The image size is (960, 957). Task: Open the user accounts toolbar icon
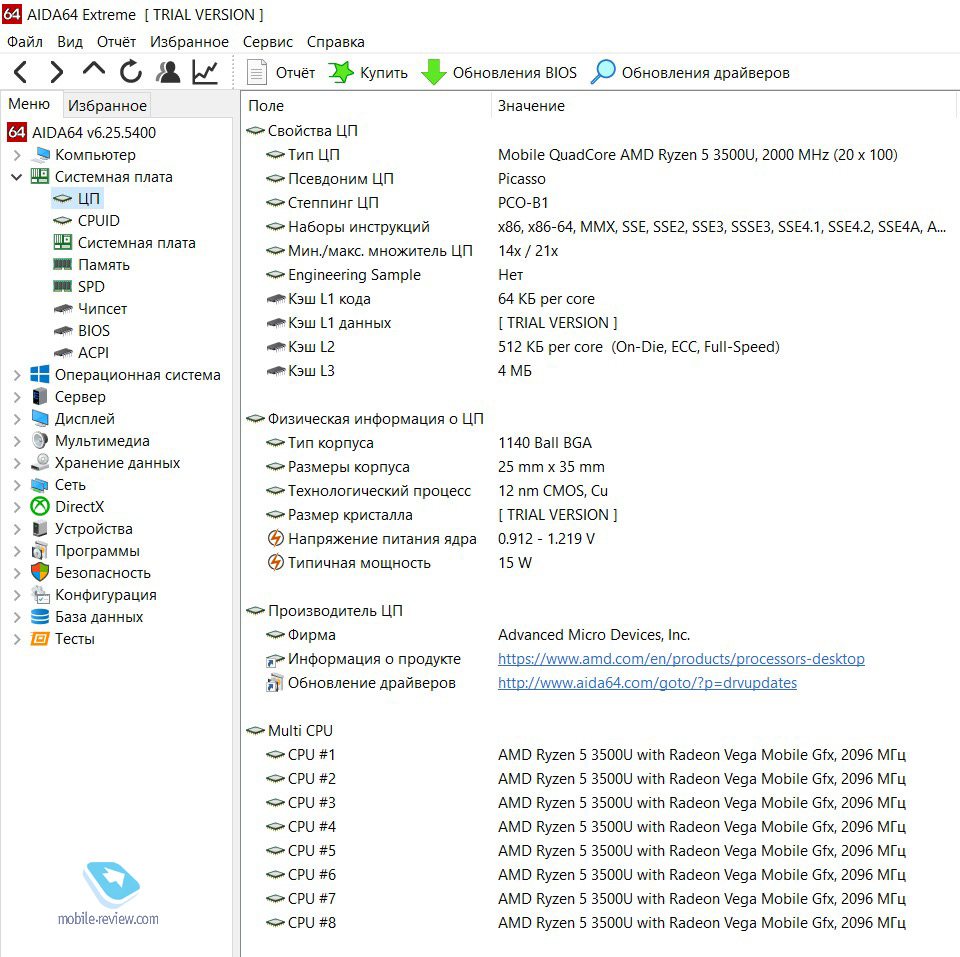point(168,72)
